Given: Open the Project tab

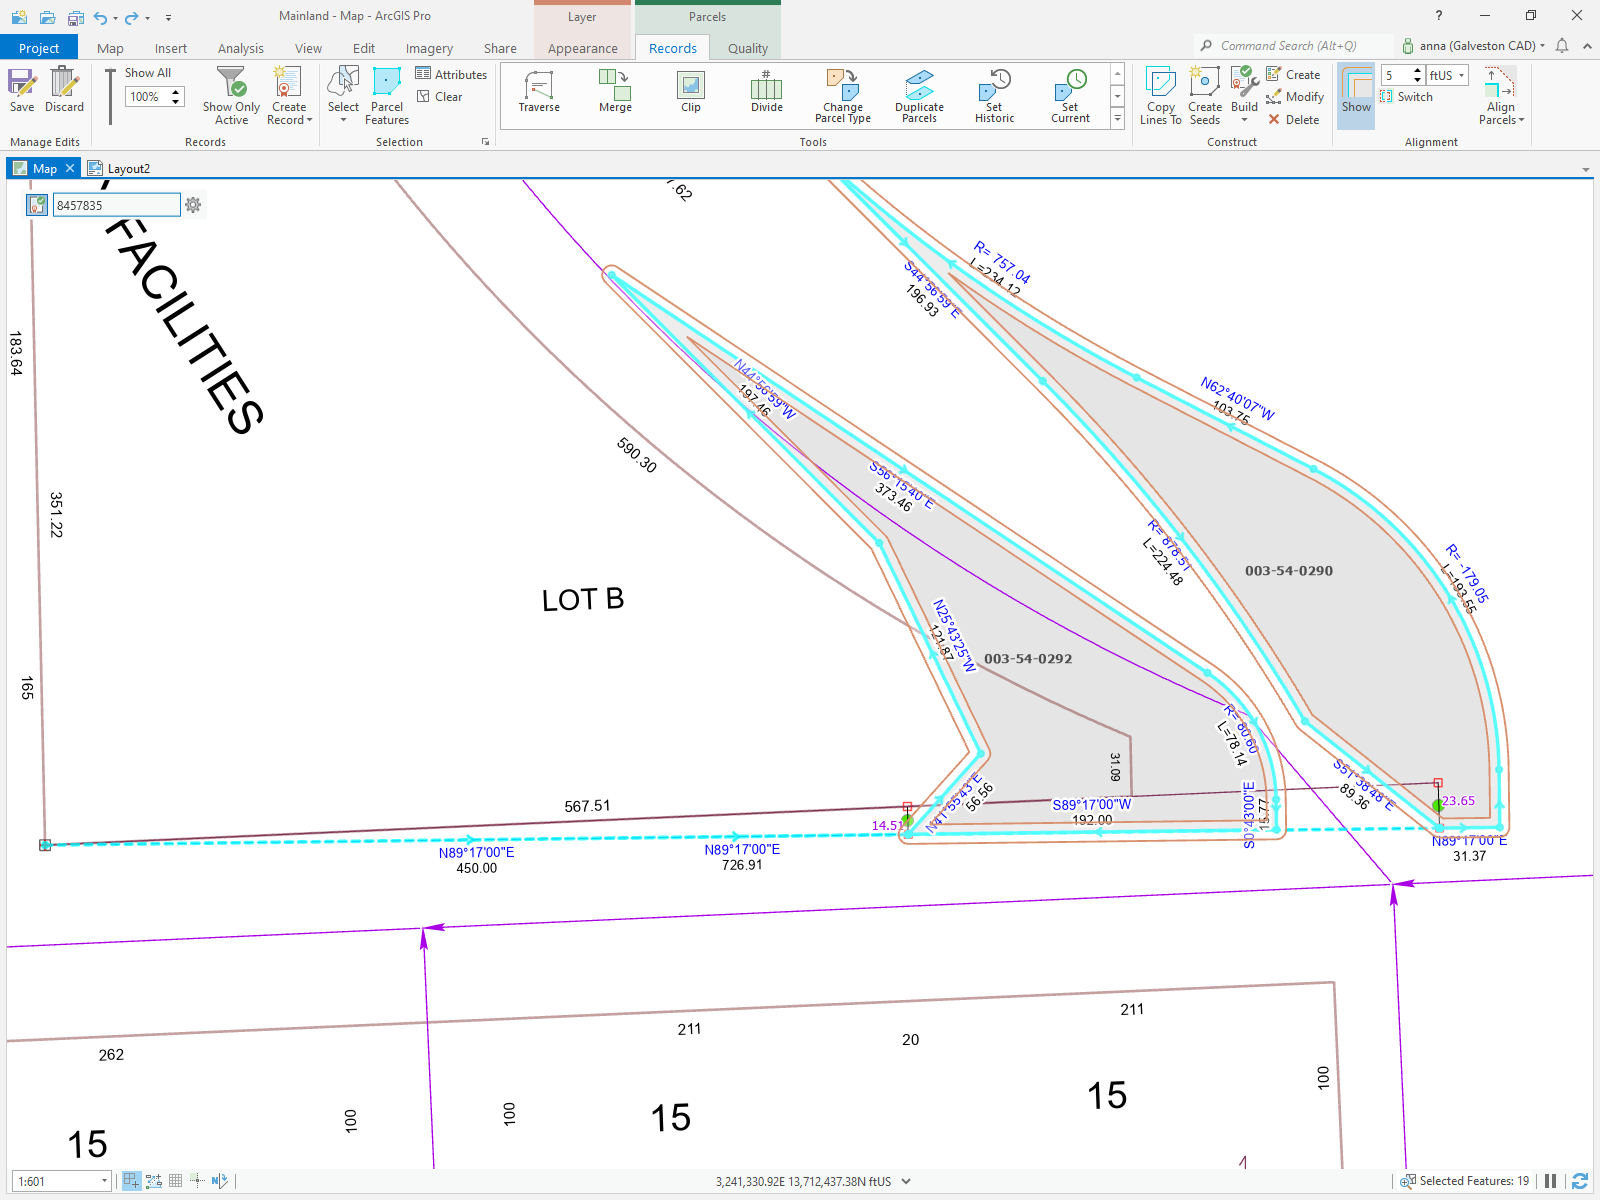Looking at the screenshot, I should [x=39, y=48].
